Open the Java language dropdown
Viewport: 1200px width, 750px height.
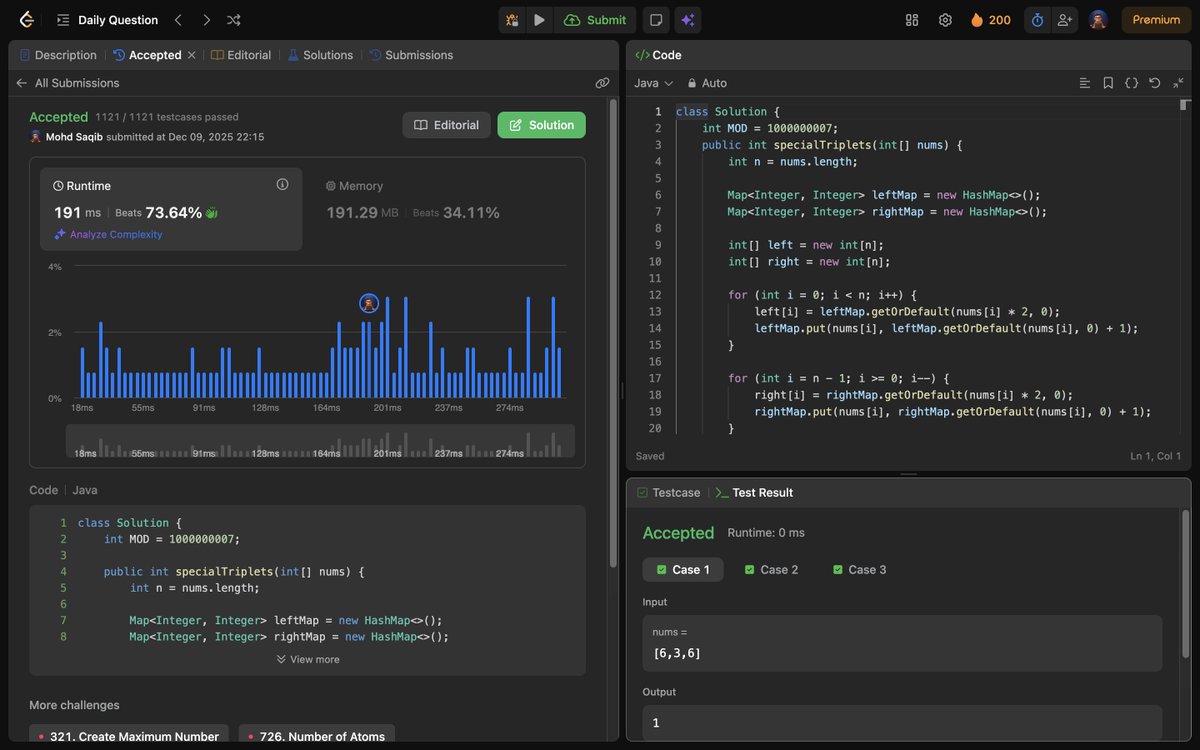[653, 83]
